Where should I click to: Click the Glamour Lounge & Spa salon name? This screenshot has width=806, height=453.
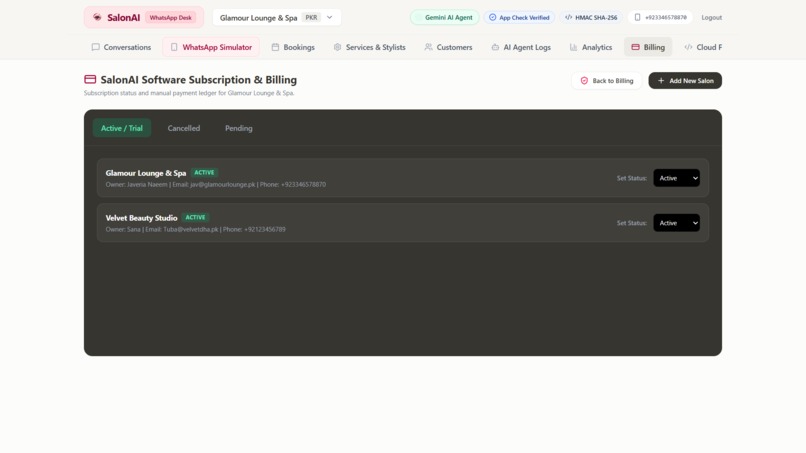click(146, 173)
